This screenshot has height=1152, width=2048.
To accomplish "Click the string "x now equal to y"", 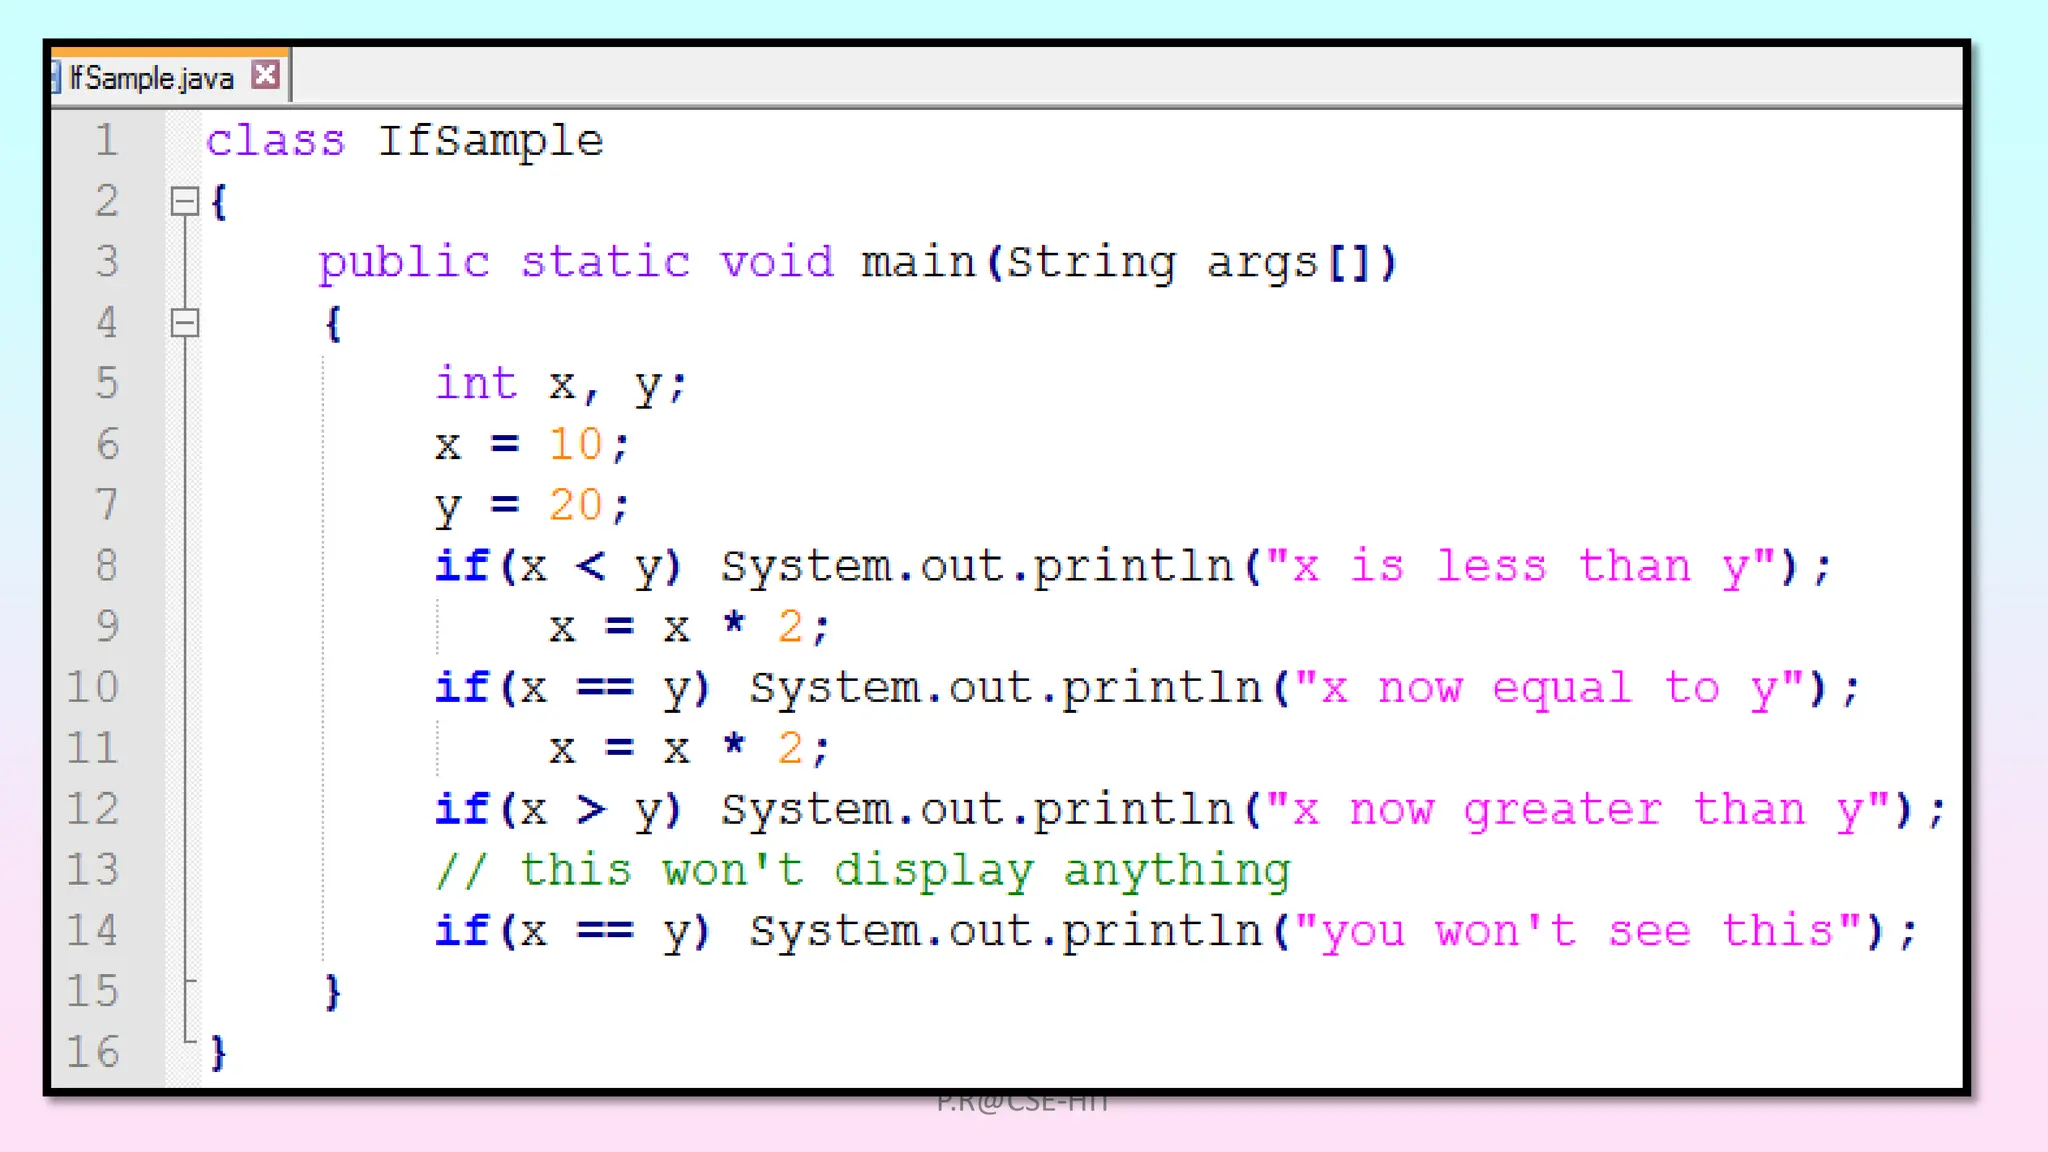I will click(1548, 688).
